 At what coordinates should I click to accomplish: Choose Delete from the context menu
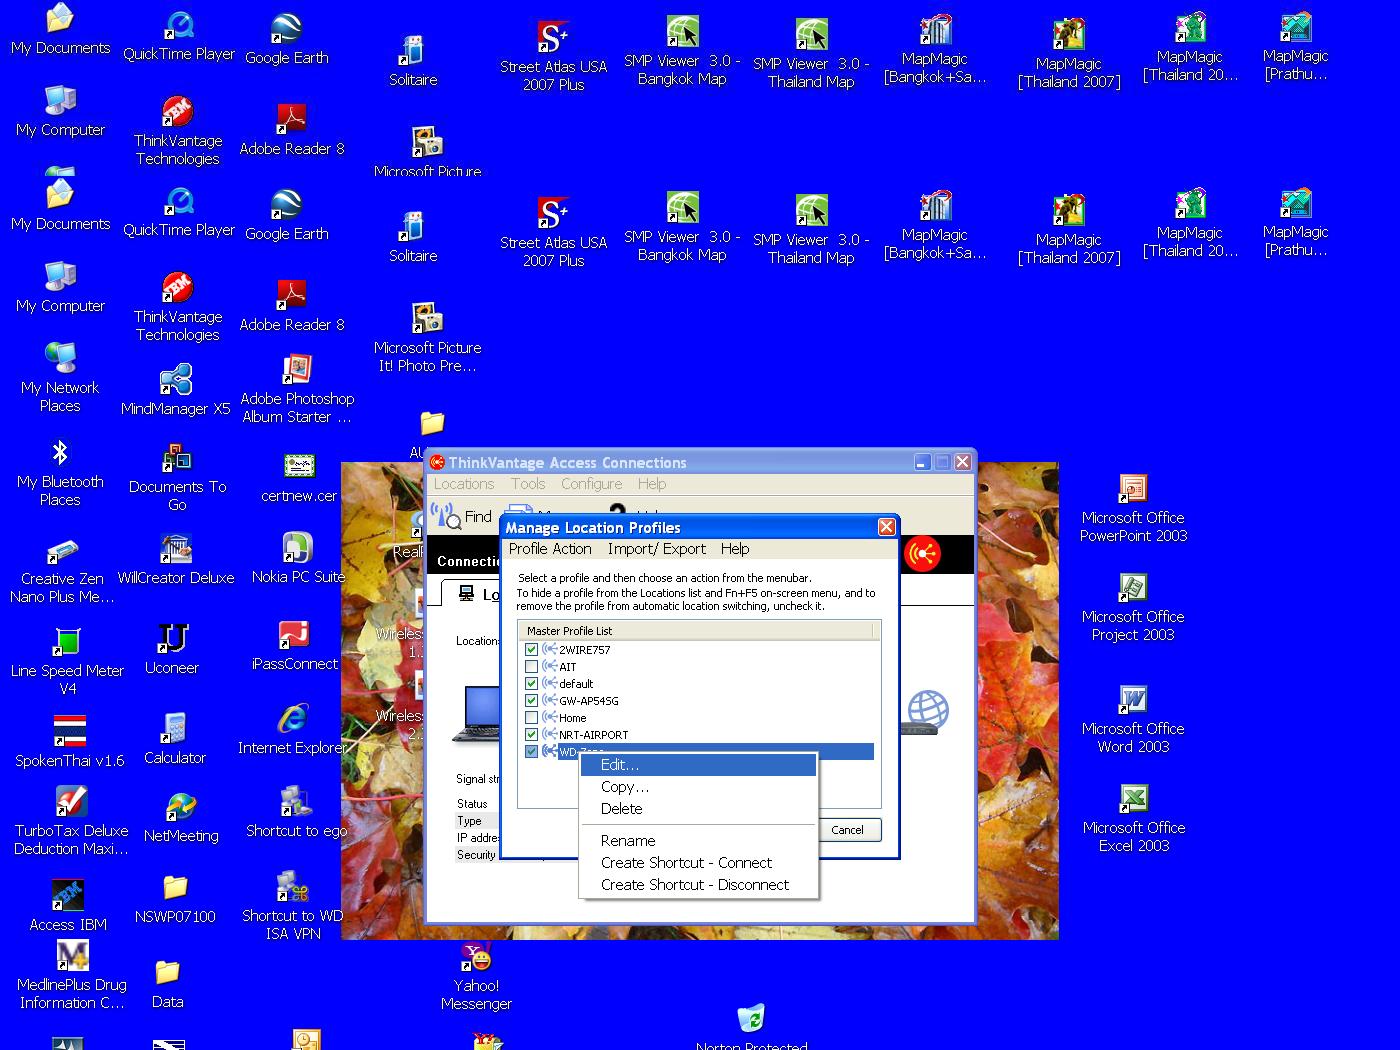point(699,809)
